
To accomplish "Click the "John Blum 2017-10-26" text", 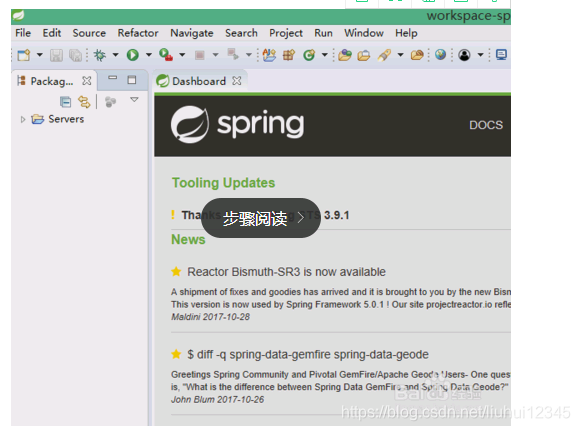I will click(x=218, y=400).
